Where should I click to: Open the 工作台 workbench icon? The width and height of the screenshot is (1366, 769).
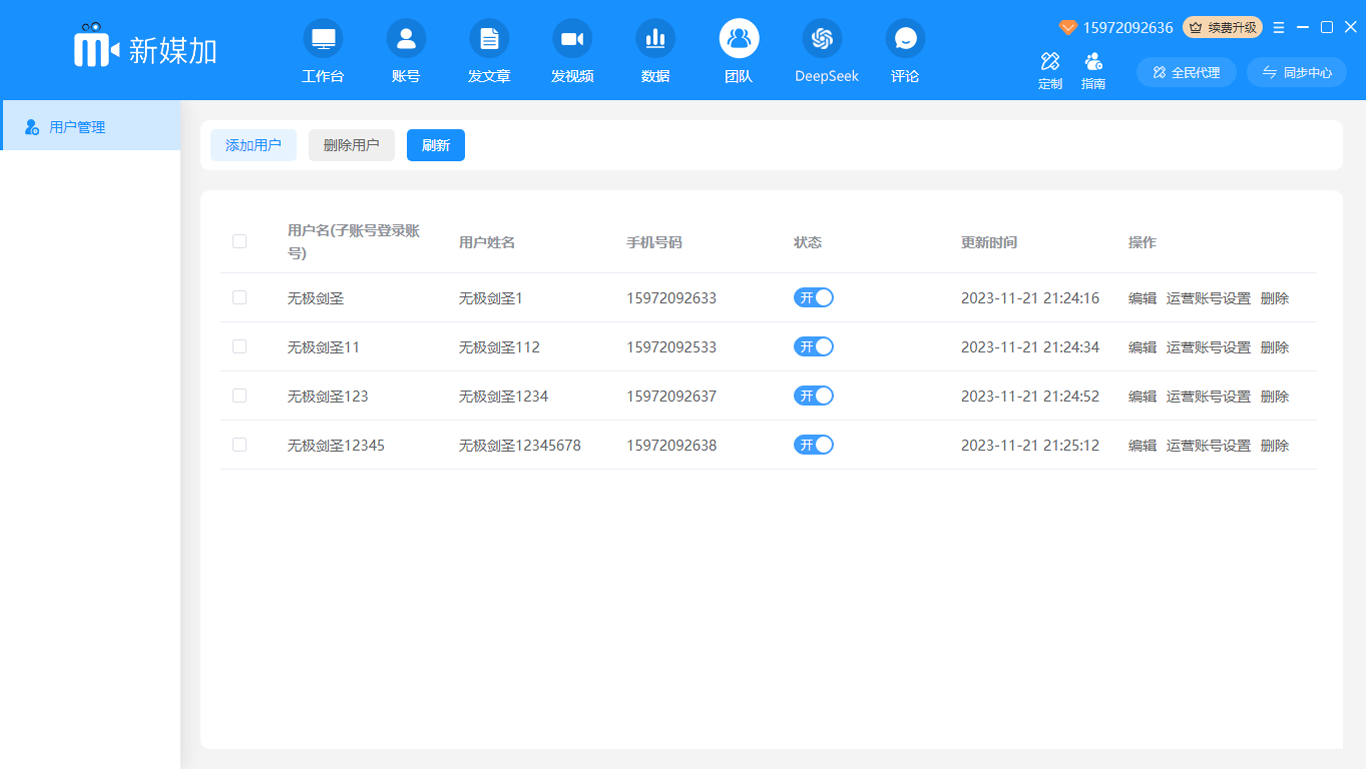pos(323,40)
